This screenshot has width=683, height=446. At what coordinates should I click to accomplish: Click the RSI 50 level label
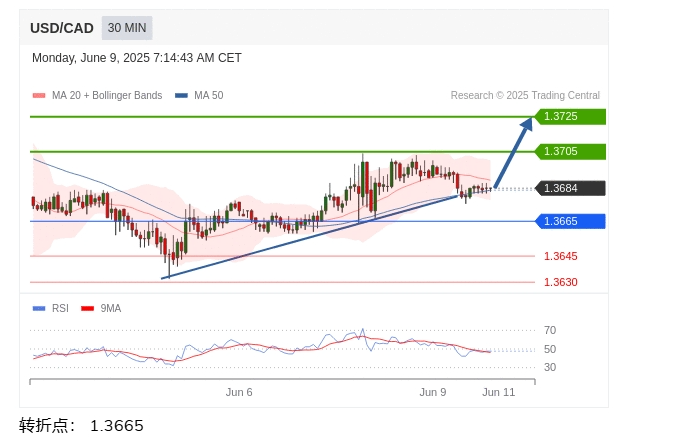click(x=550, y=349)
